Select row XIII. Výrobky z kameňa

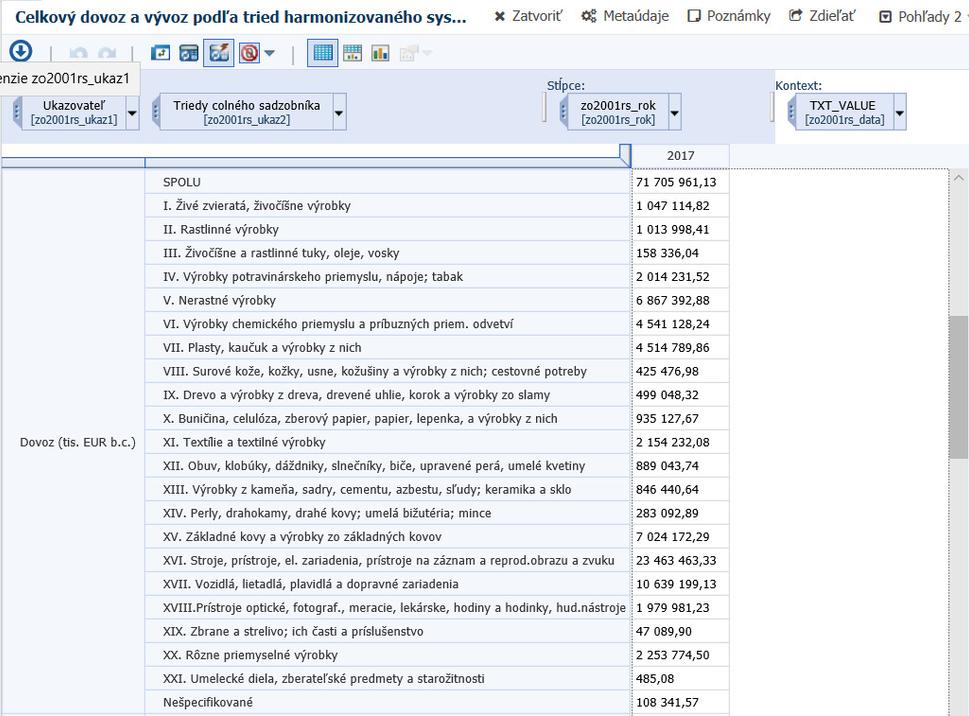(x=387, y=490)
